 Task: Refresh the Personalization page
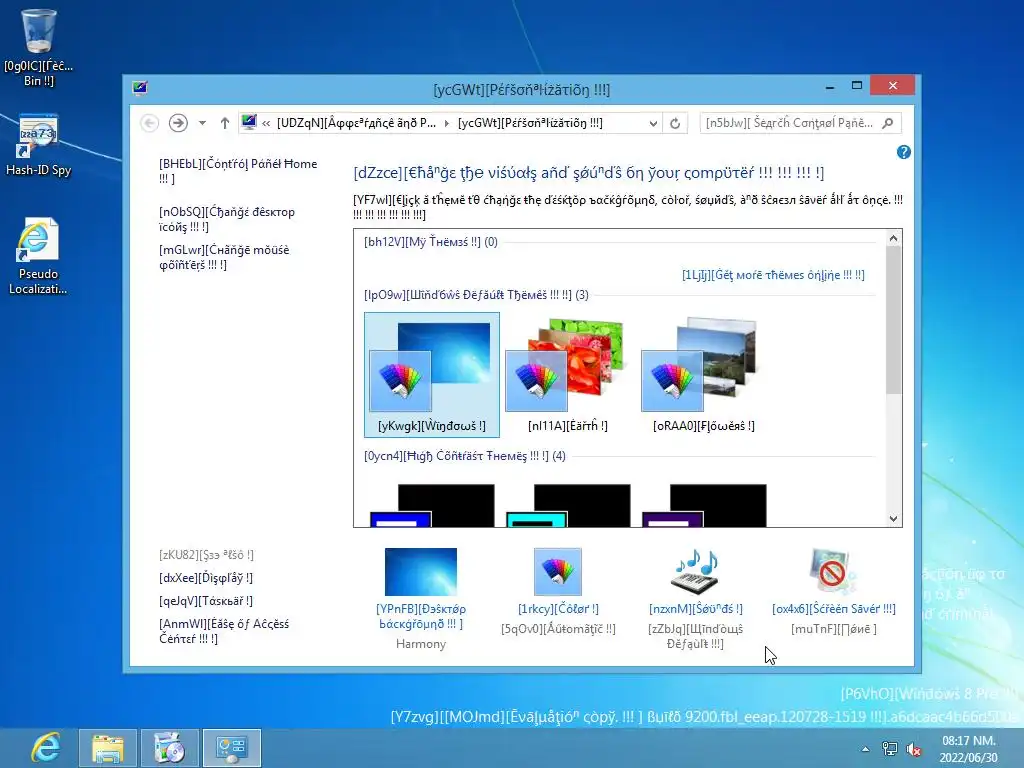(x=675, y=123)
